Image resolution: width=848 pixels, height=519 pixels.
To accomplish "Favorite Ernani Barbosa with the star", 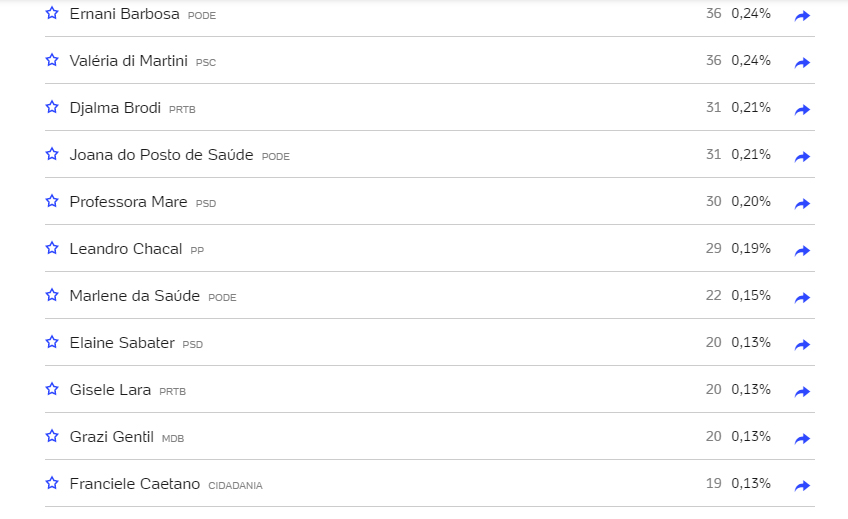I will click(52, 13).
